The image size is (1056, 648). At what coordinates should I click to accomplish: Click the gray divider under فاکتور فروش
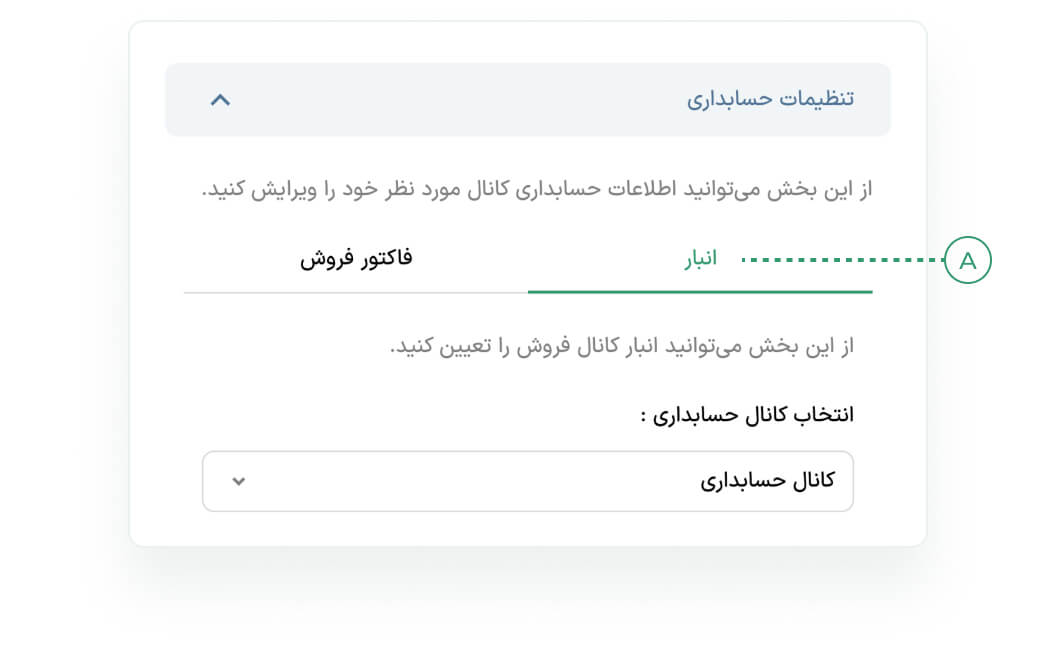pos(356,293)
